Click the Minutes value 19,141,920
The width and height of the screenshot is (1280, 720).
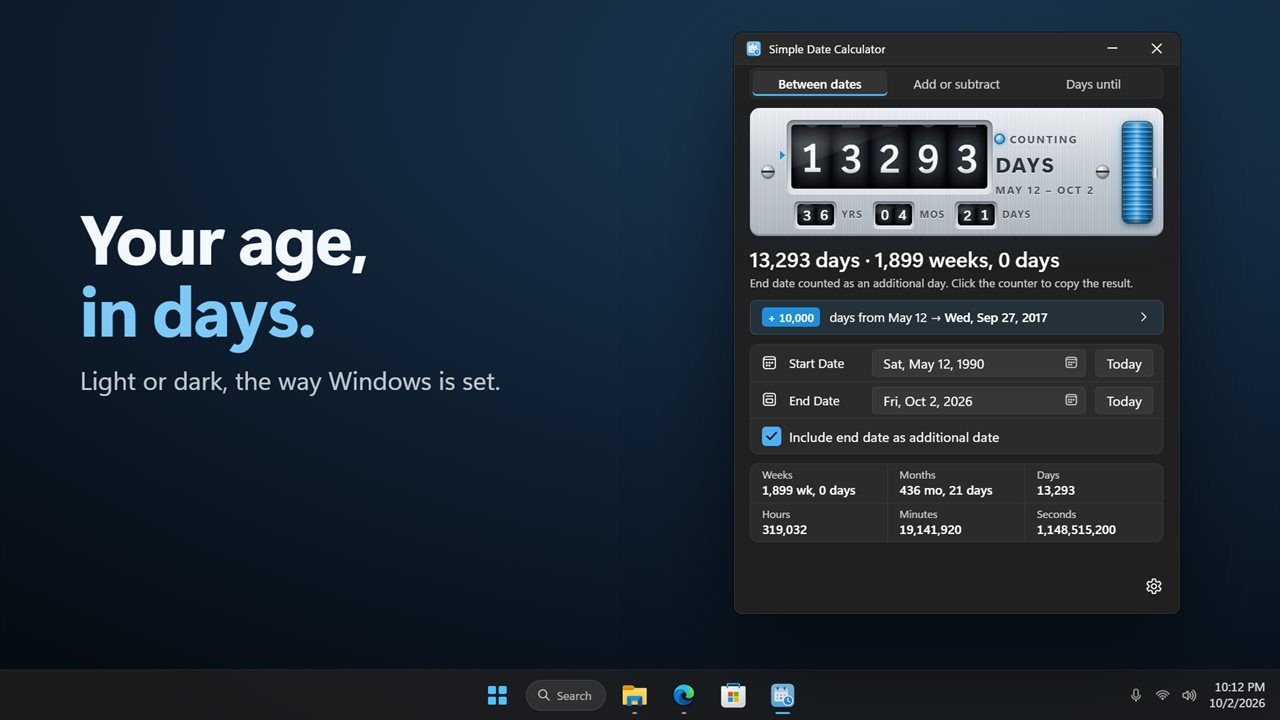[x=930, y=529]
